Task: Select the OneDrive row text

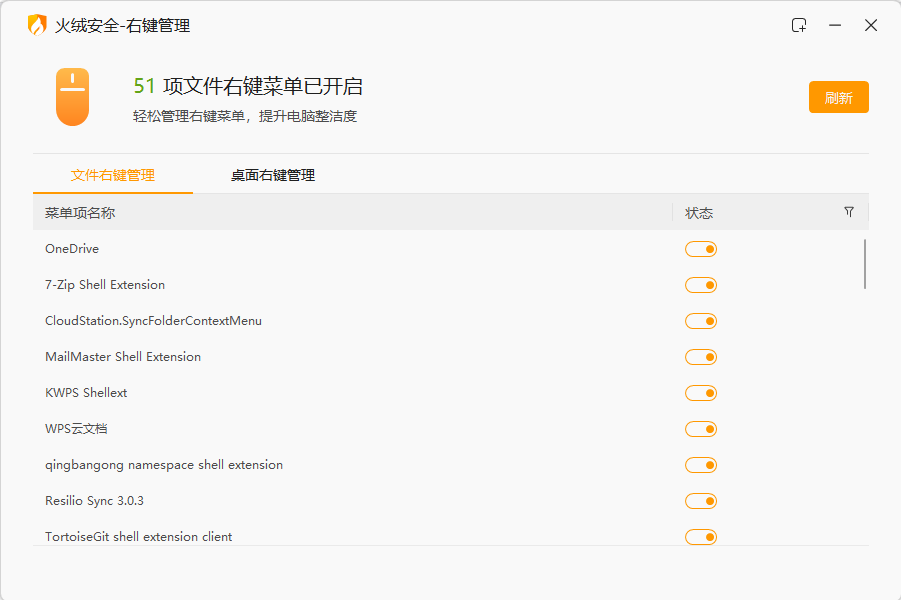Action: click(72, 249)
